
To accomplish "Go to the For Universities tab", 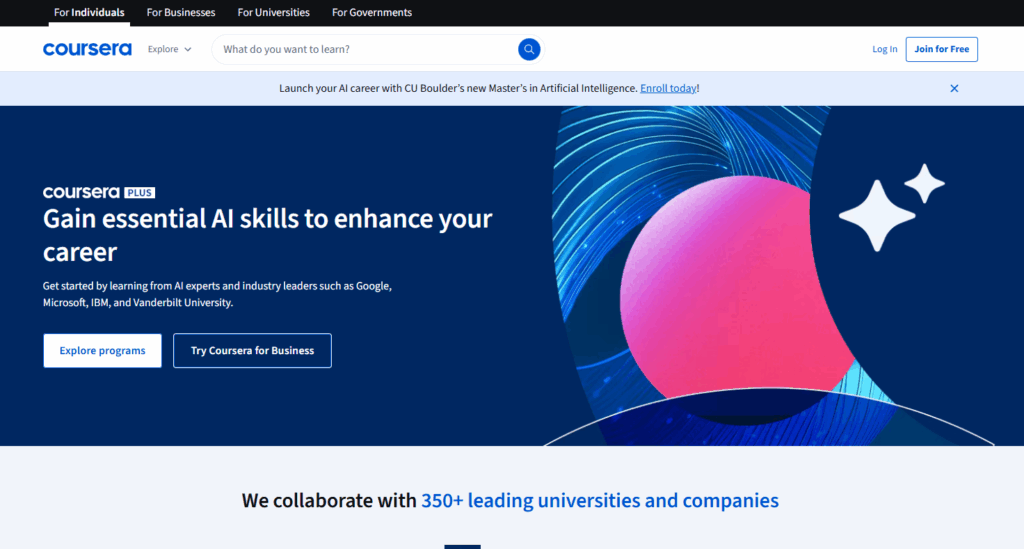I will [x=273, y=13].
